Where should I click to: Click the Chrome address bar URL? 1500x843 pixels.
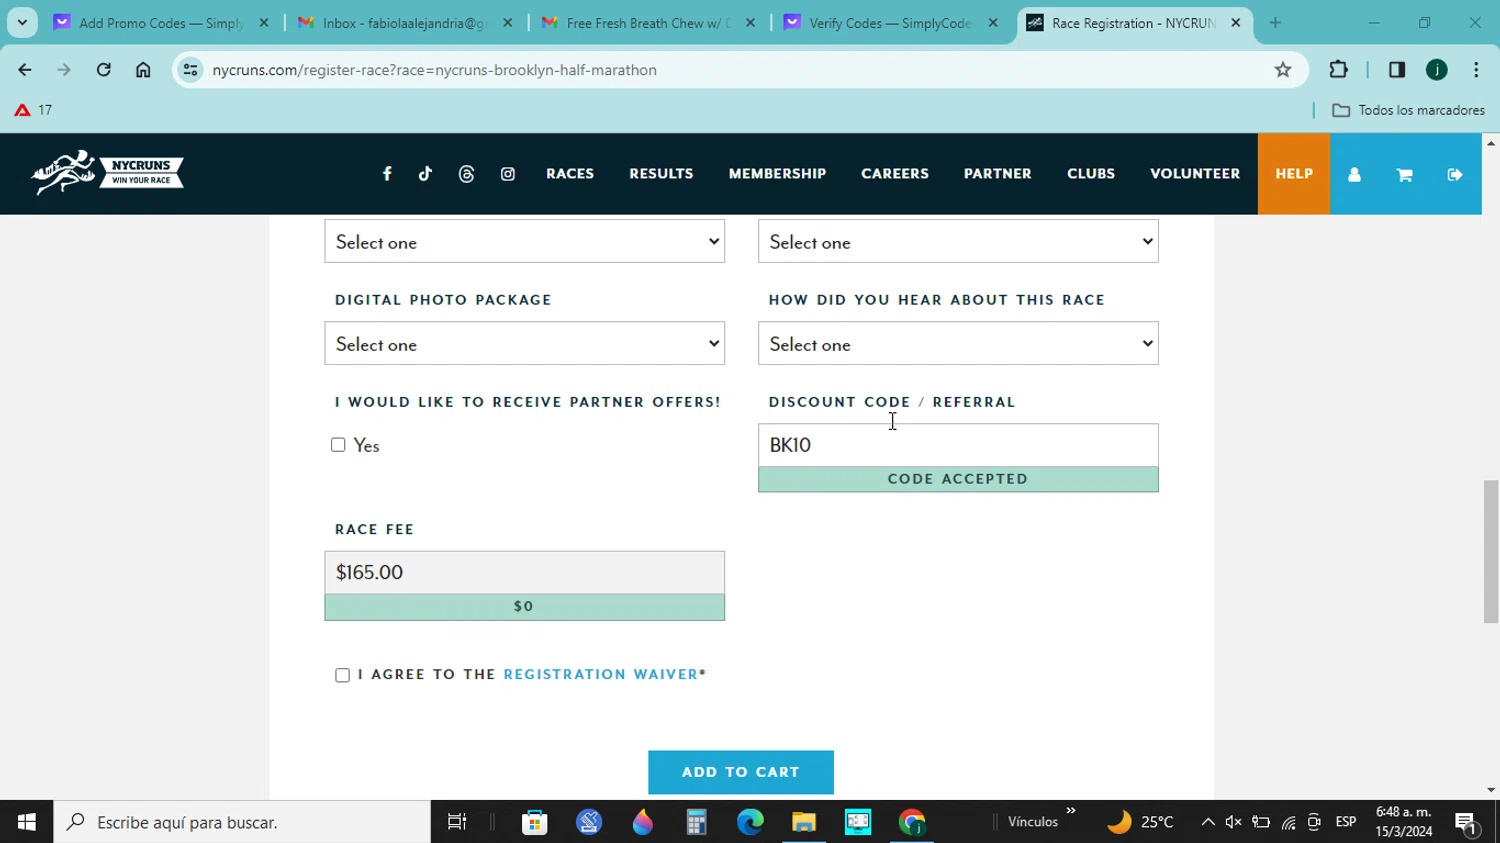point(435,70)
